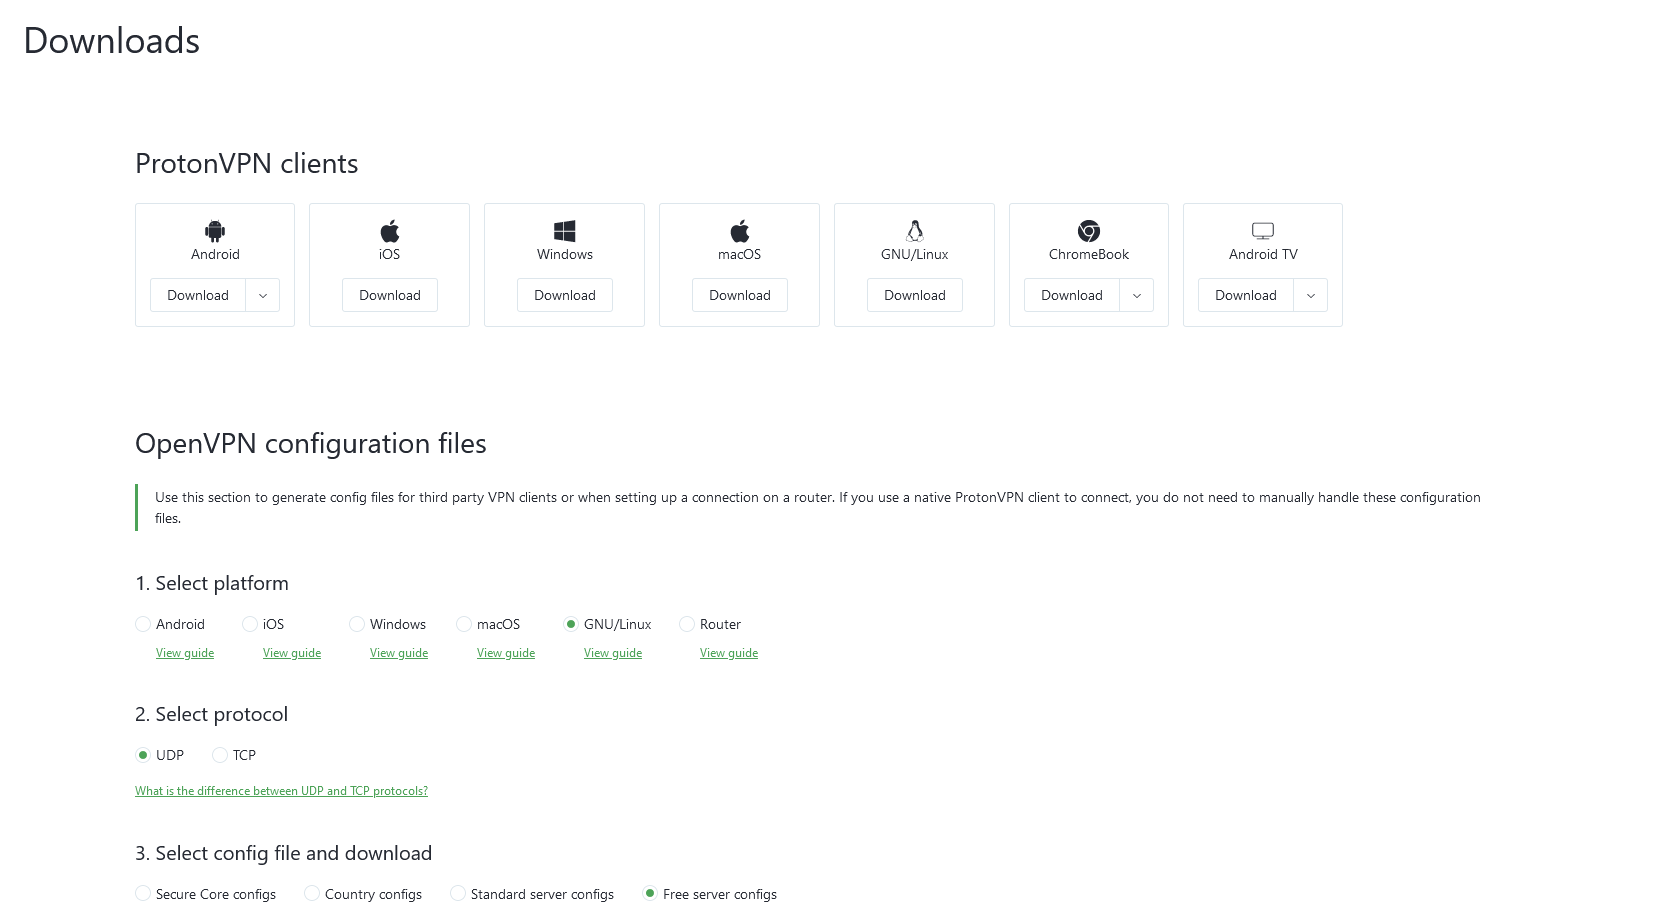Expand ChromeBook download options arrow
The image size is (1654, 917).
tap(1137, 295)
